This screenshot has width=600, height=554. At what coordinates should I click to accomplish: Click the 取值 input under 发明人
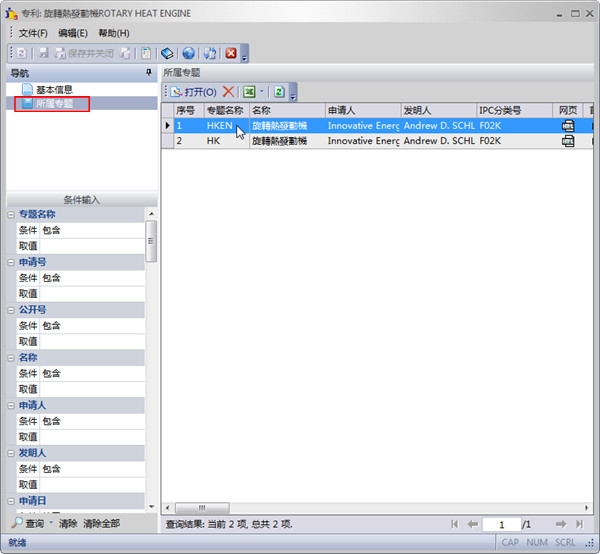tap(92, 485)
